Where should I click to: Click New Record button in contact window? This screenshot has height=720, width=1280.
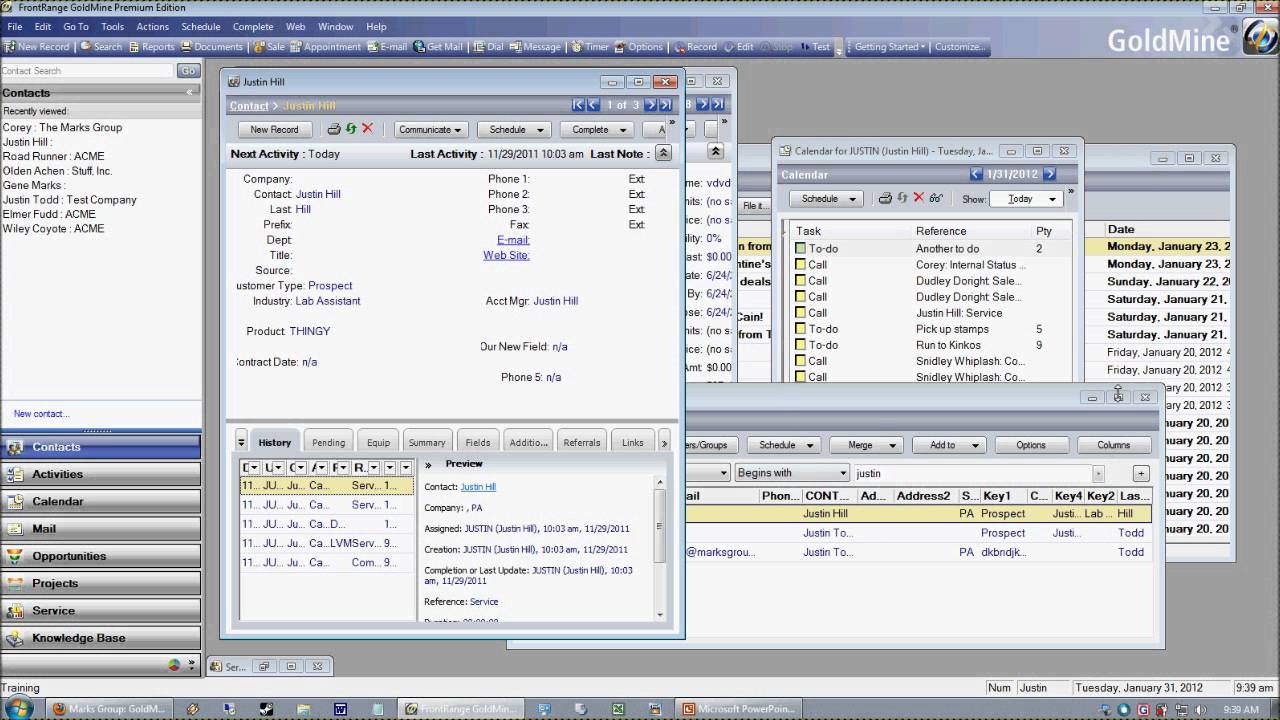[x=274, y=129]
